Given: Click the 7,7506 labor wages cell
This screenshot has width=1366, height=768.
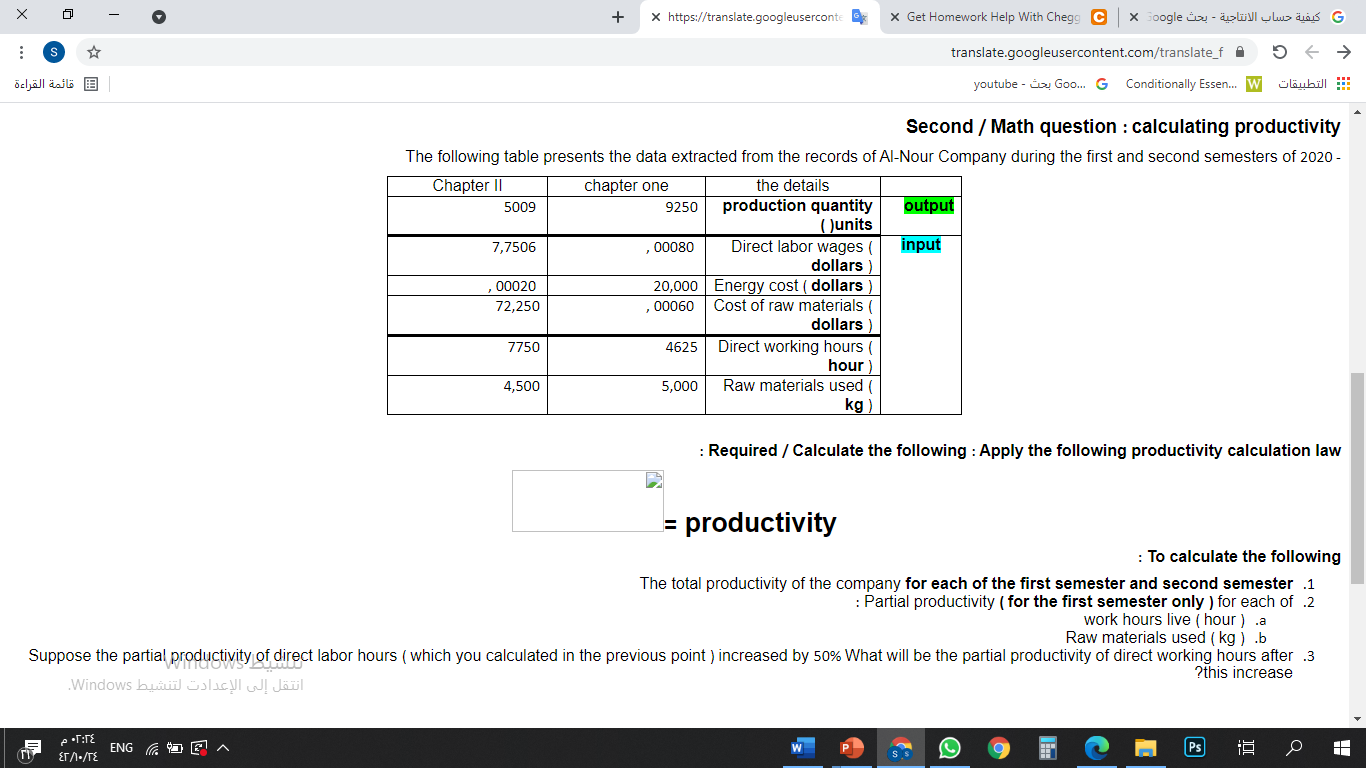Looking at the screenshot, I should pos(467,256).
